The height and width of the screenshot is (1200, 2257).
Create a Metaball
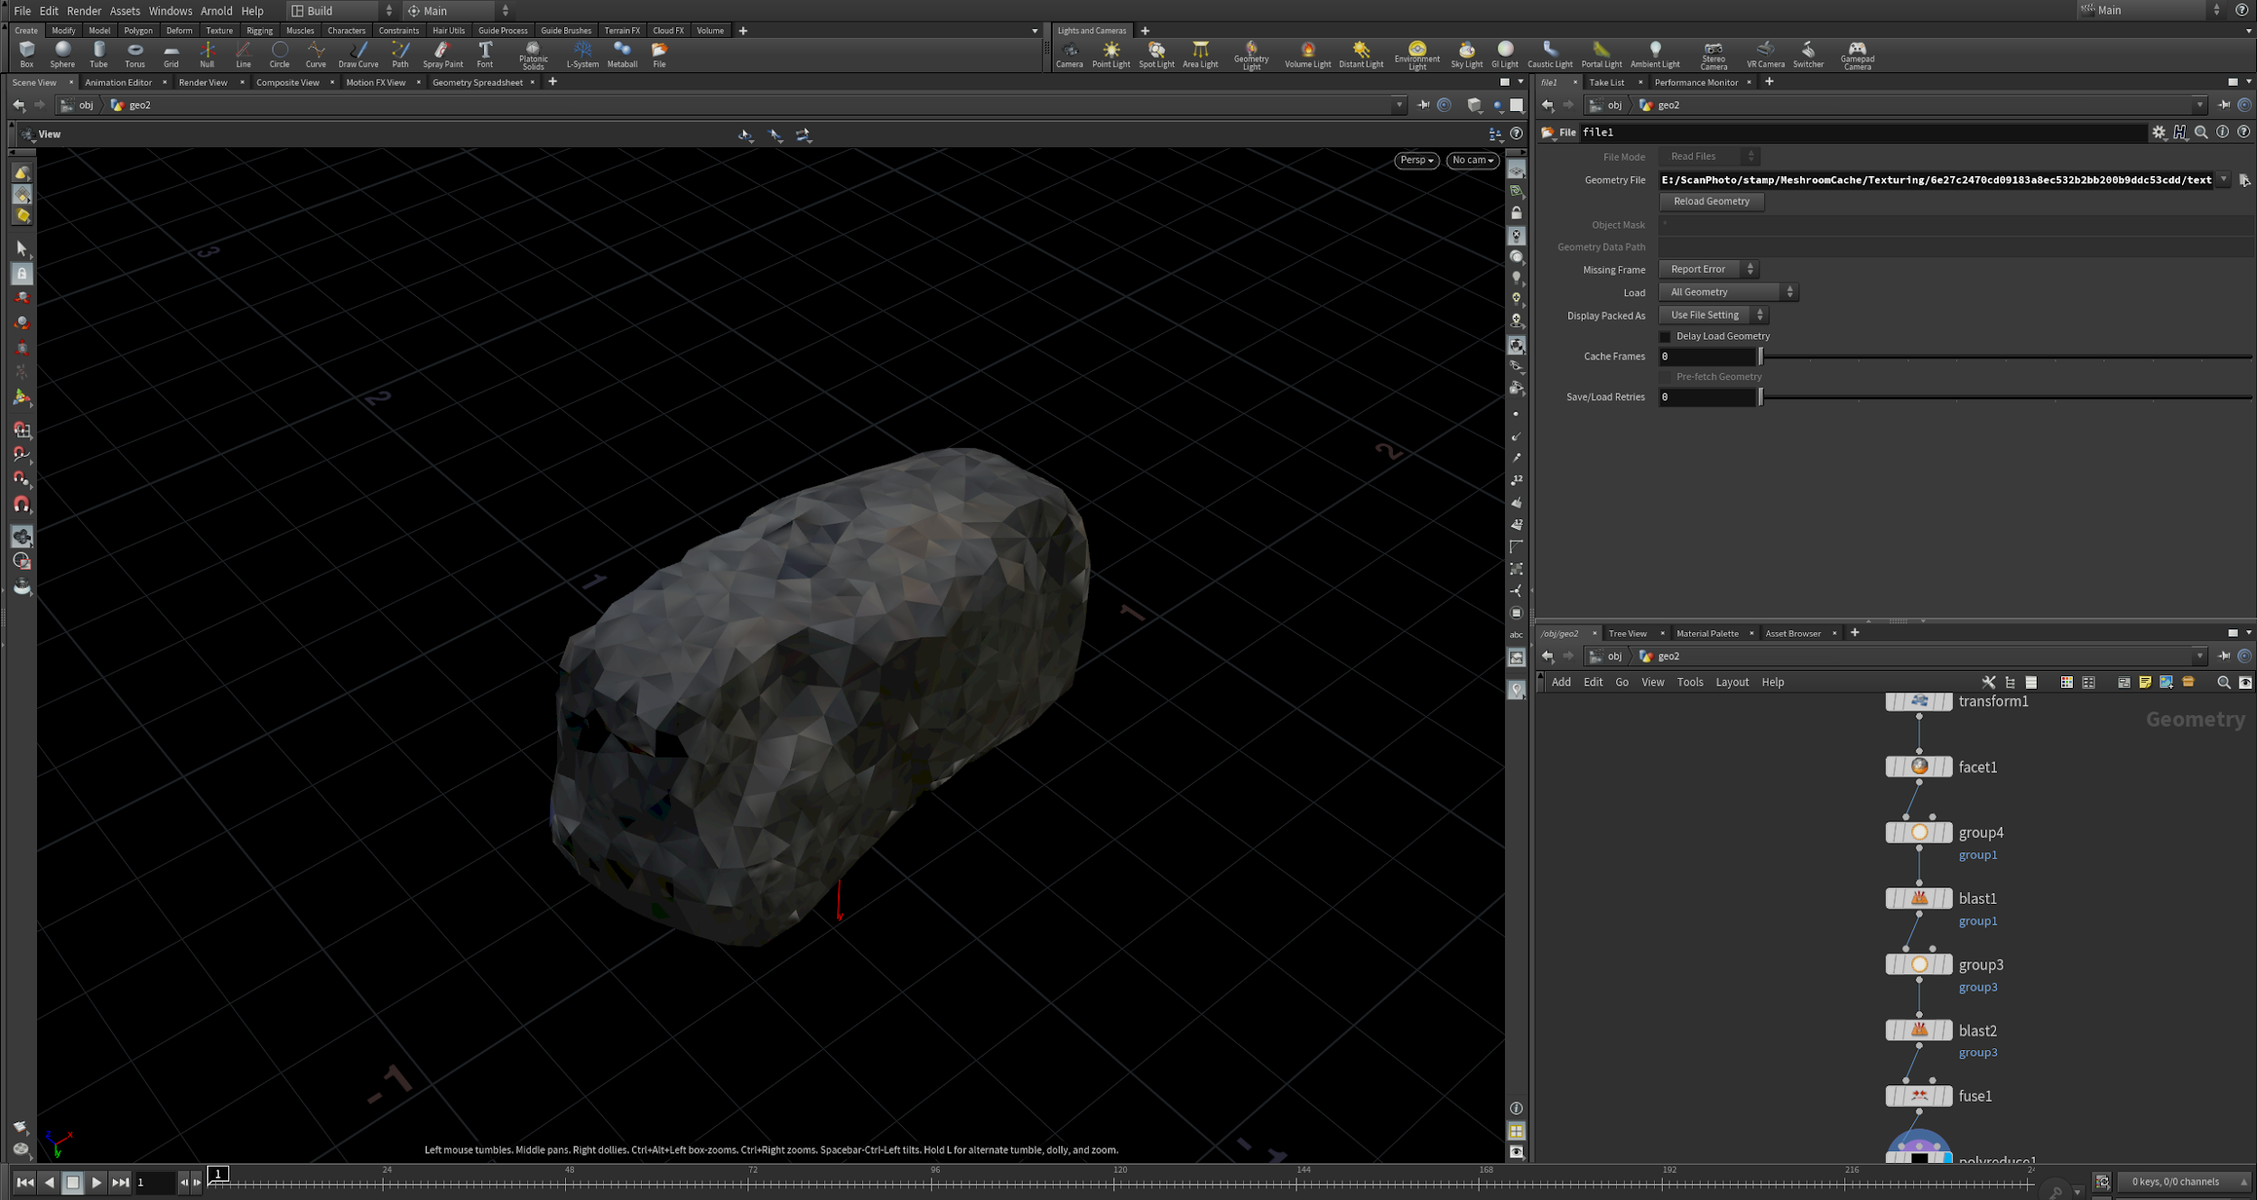622,54
